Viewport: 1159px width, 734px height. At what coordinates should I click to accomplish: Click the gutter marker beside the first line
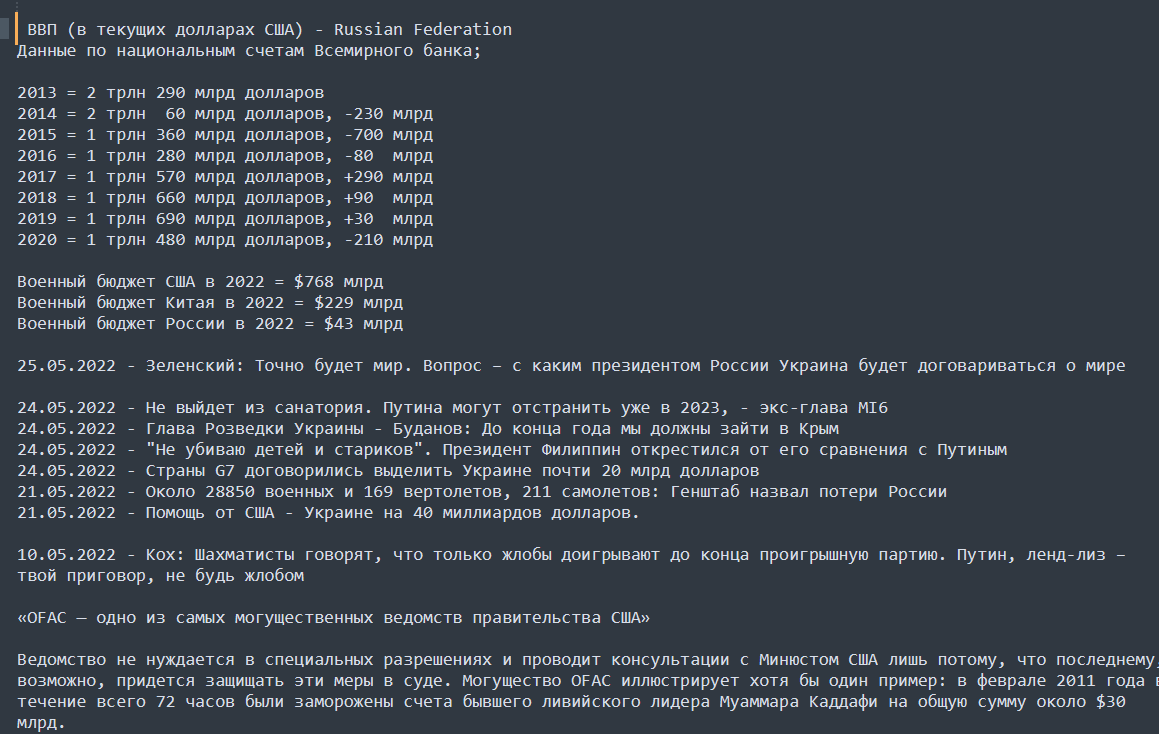tap(5, 29)
